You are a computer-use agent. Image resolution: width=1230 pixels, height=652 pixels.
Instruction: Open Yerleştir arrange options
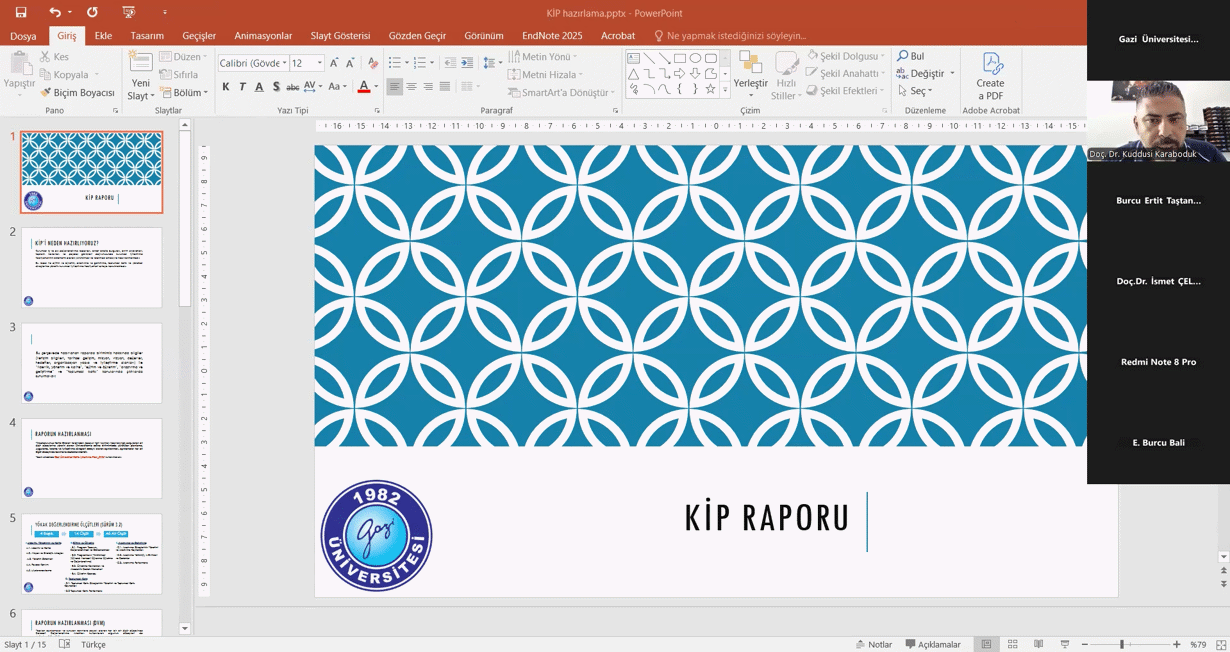pos(750,76)
